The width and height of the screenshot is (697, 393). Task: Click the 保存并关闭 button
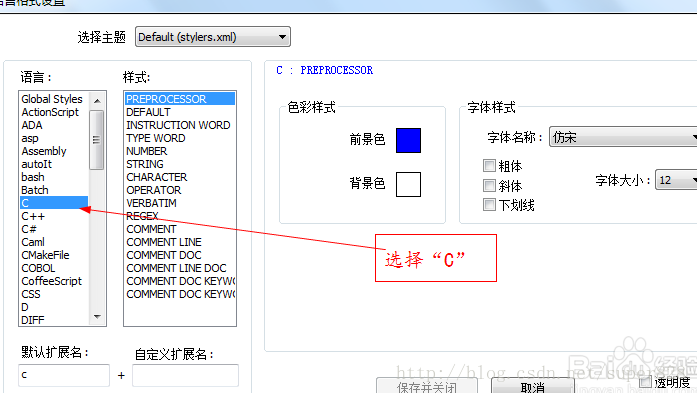click(x=427, y=386)
